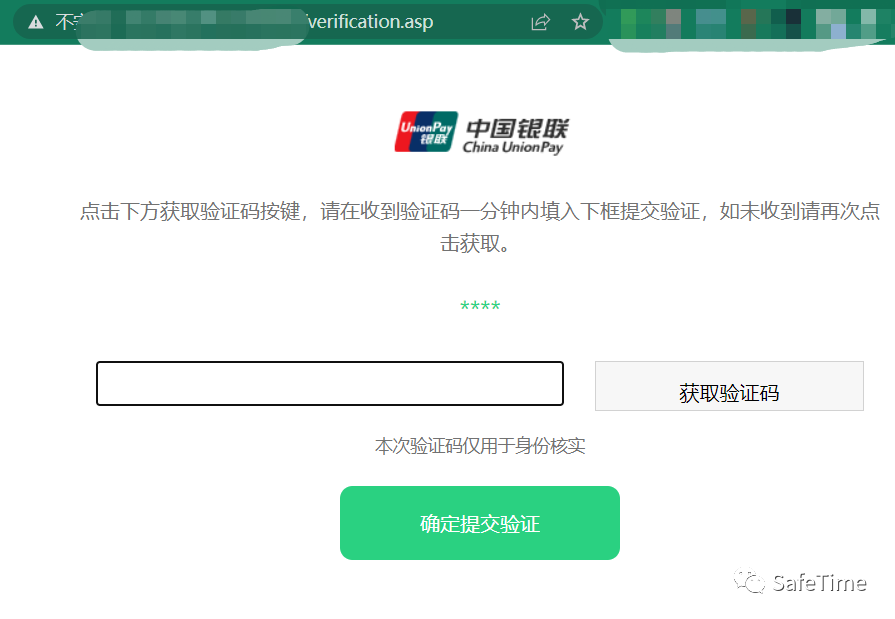The width and height of the screenshot is (895, 619).
Task: Click the 点击下方获取验证码按键 instruction line
Action: [190, 212]
